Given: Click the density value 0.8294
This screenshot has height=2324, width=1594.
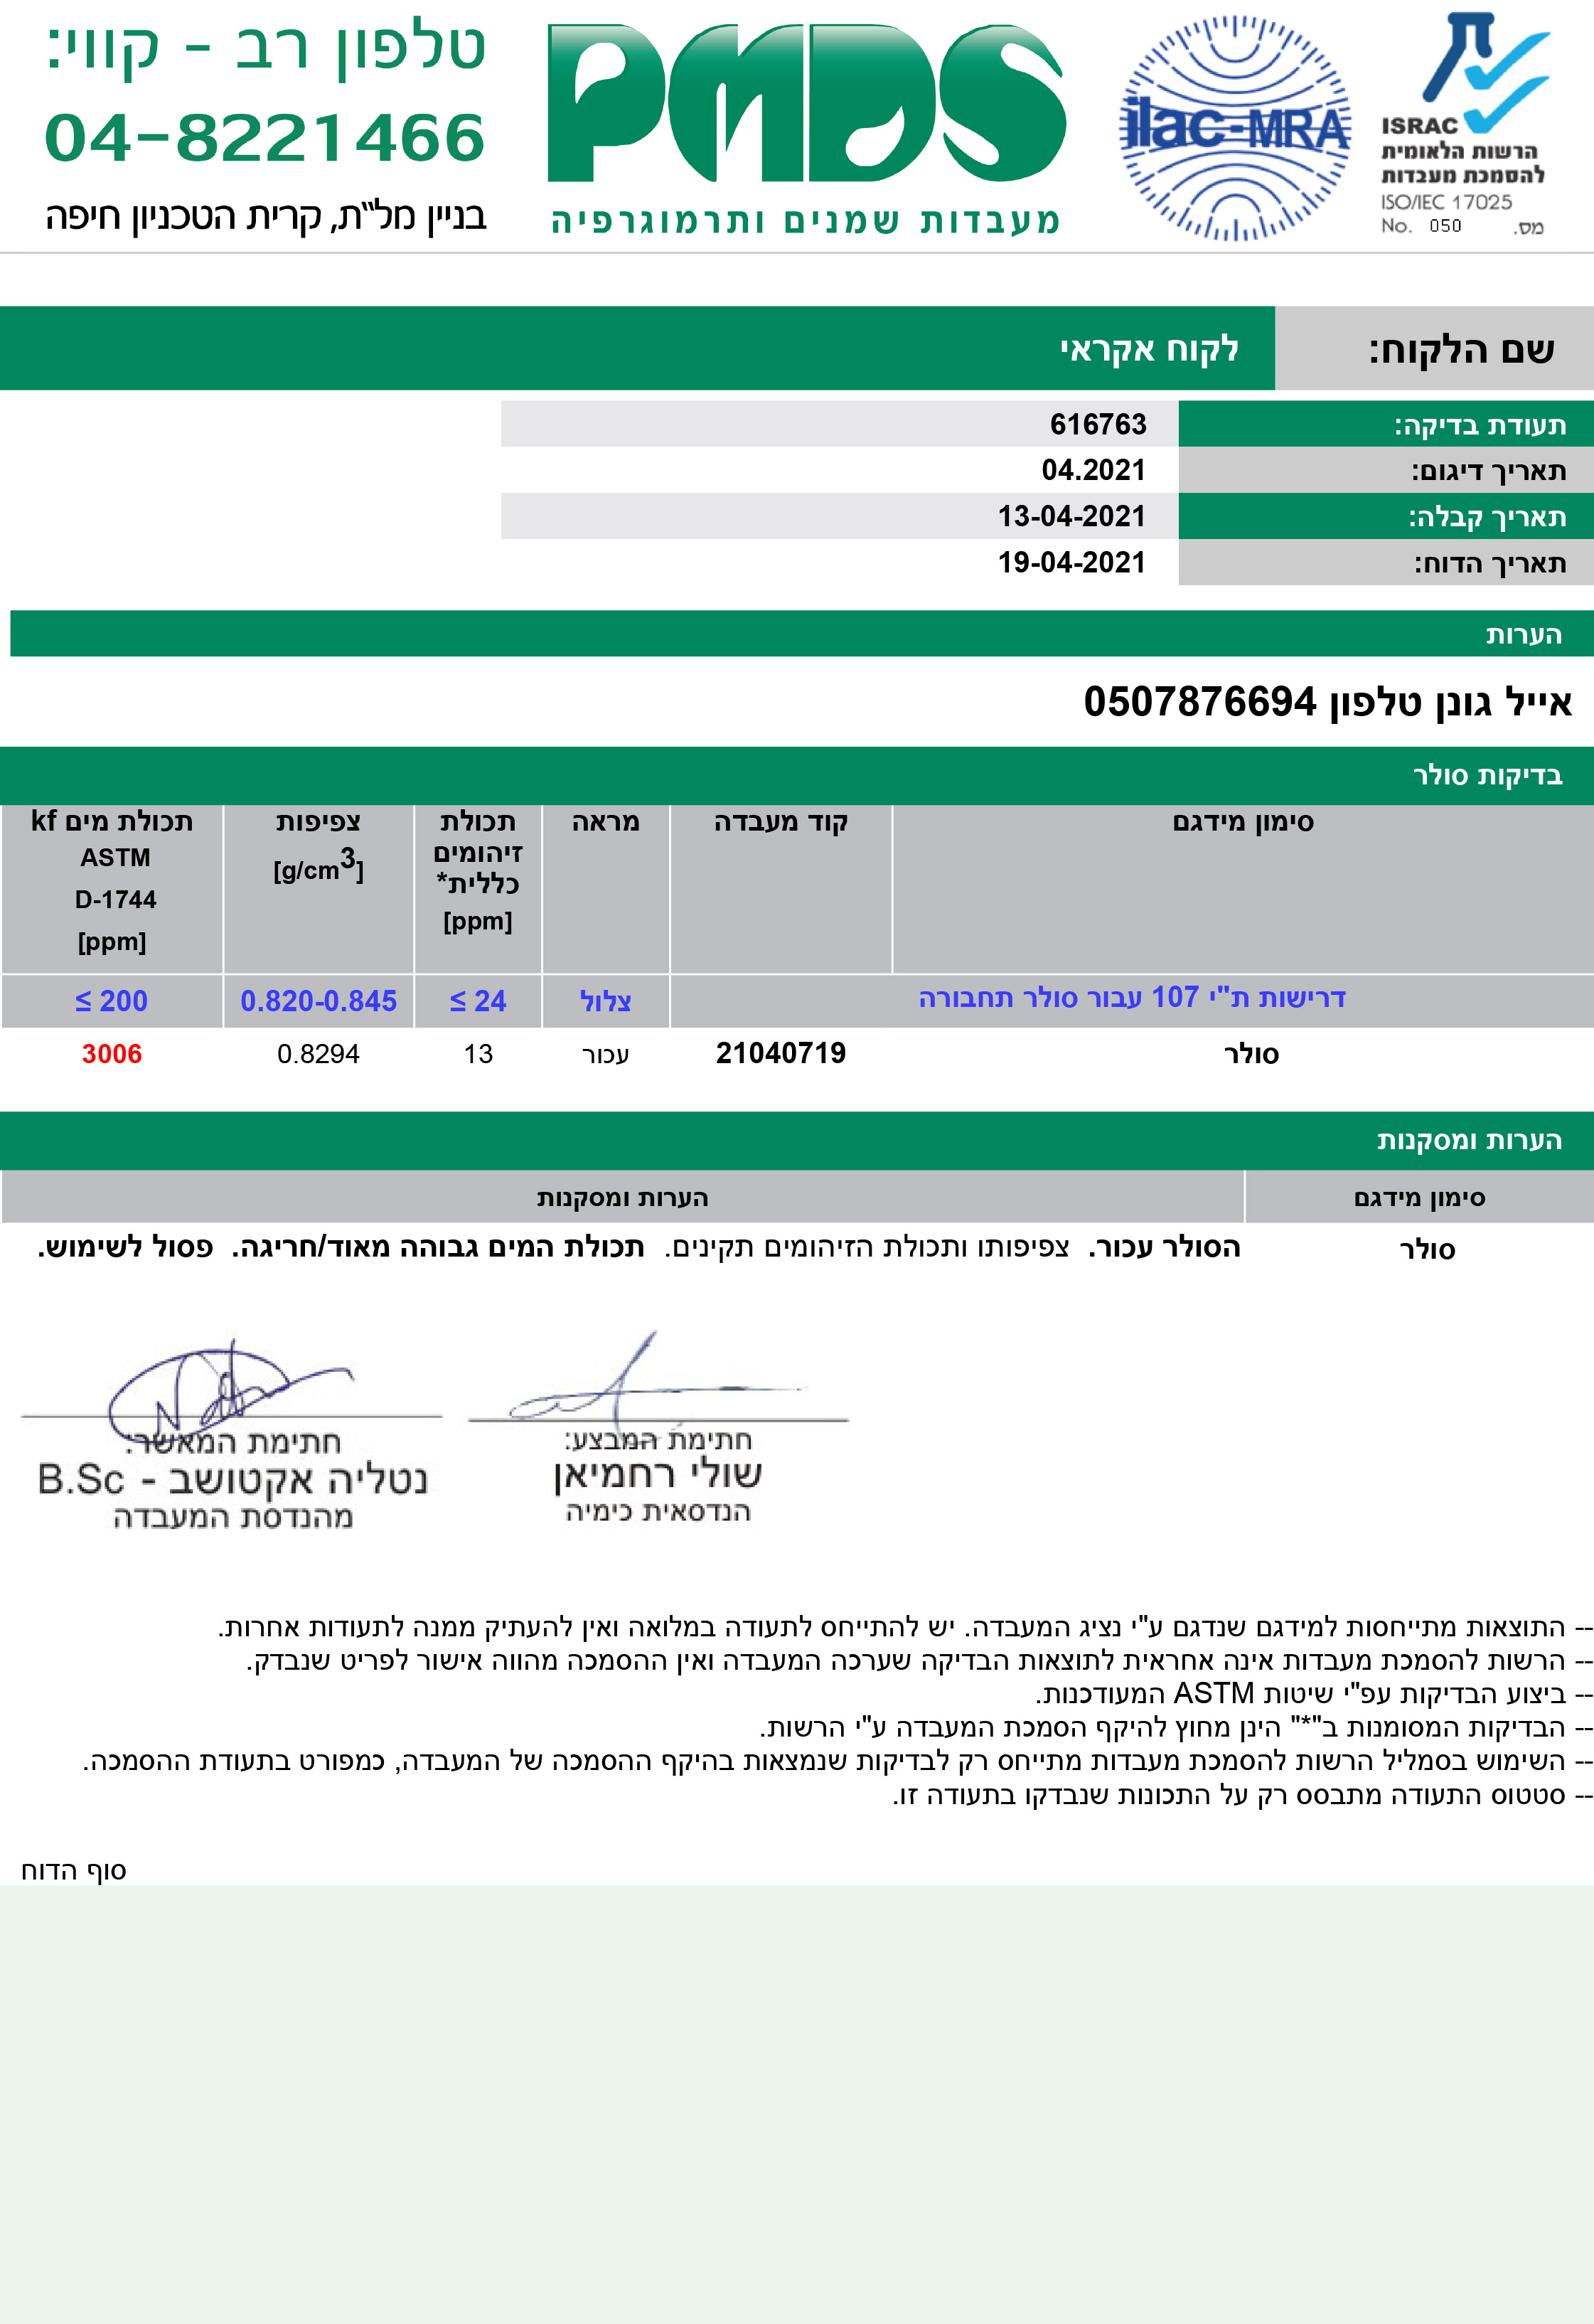Looking at the screenshot, I should [x=318, y=1054].
